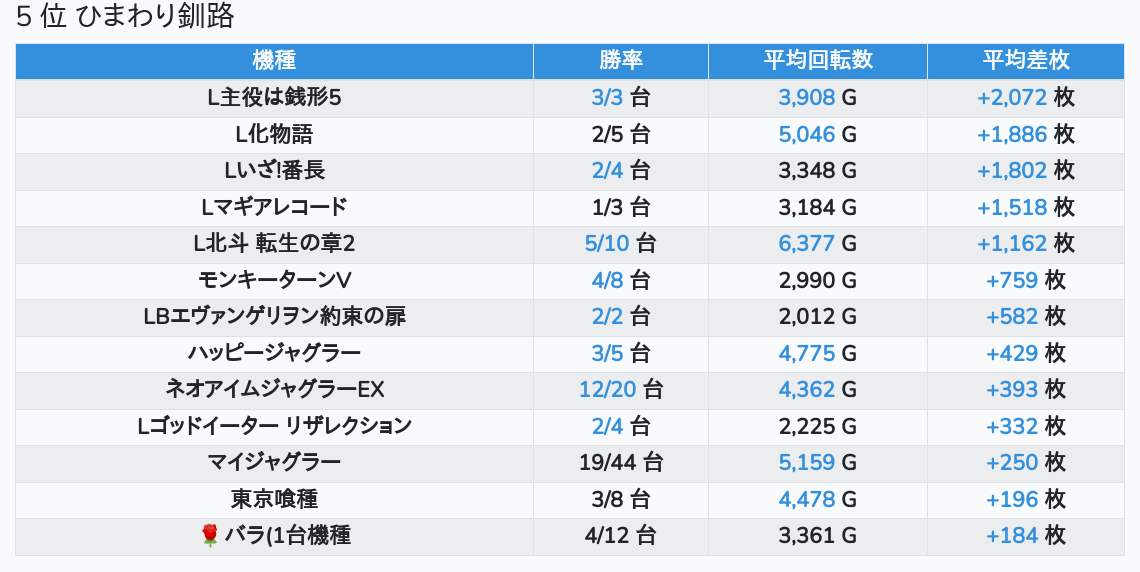Open Lゴッドイーター リザレクション entry
The image size is (1140, 572).
click(x=274, y=426)
